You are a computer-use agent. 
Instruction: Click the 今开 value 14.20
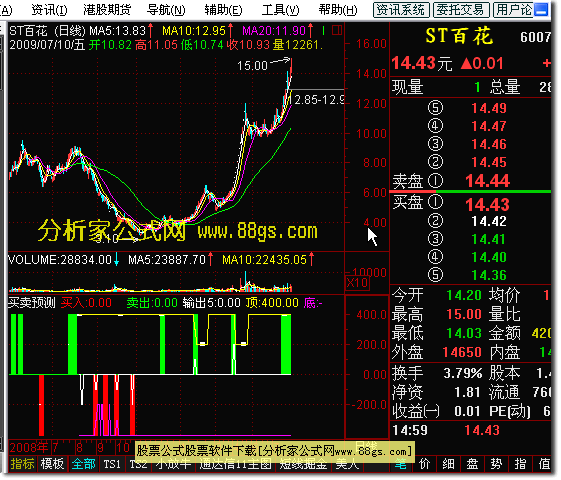coord(464,295)
